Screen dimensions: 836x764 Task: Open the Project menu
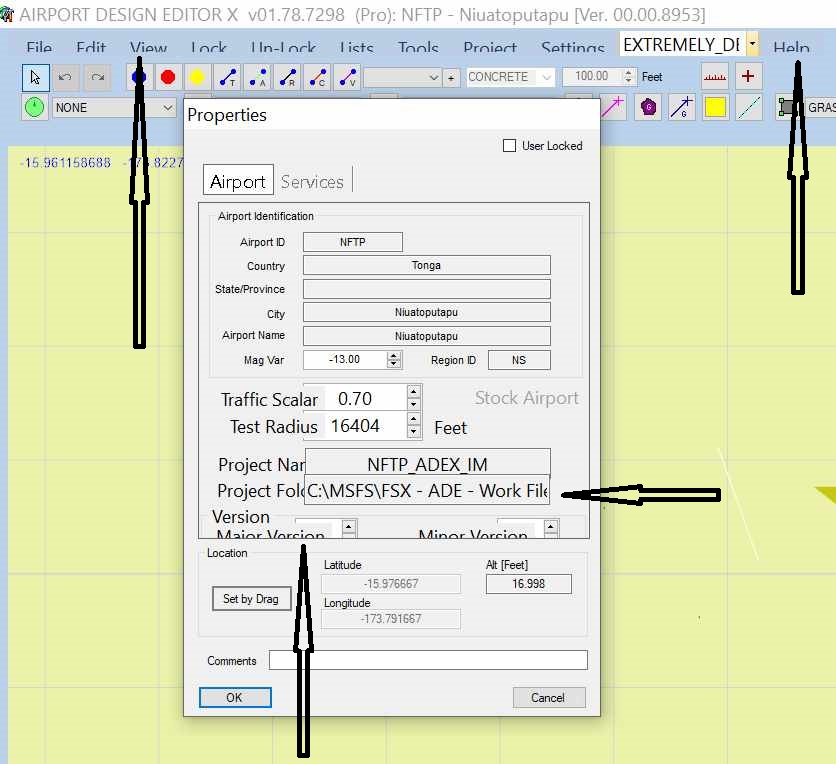click(490, 48)
